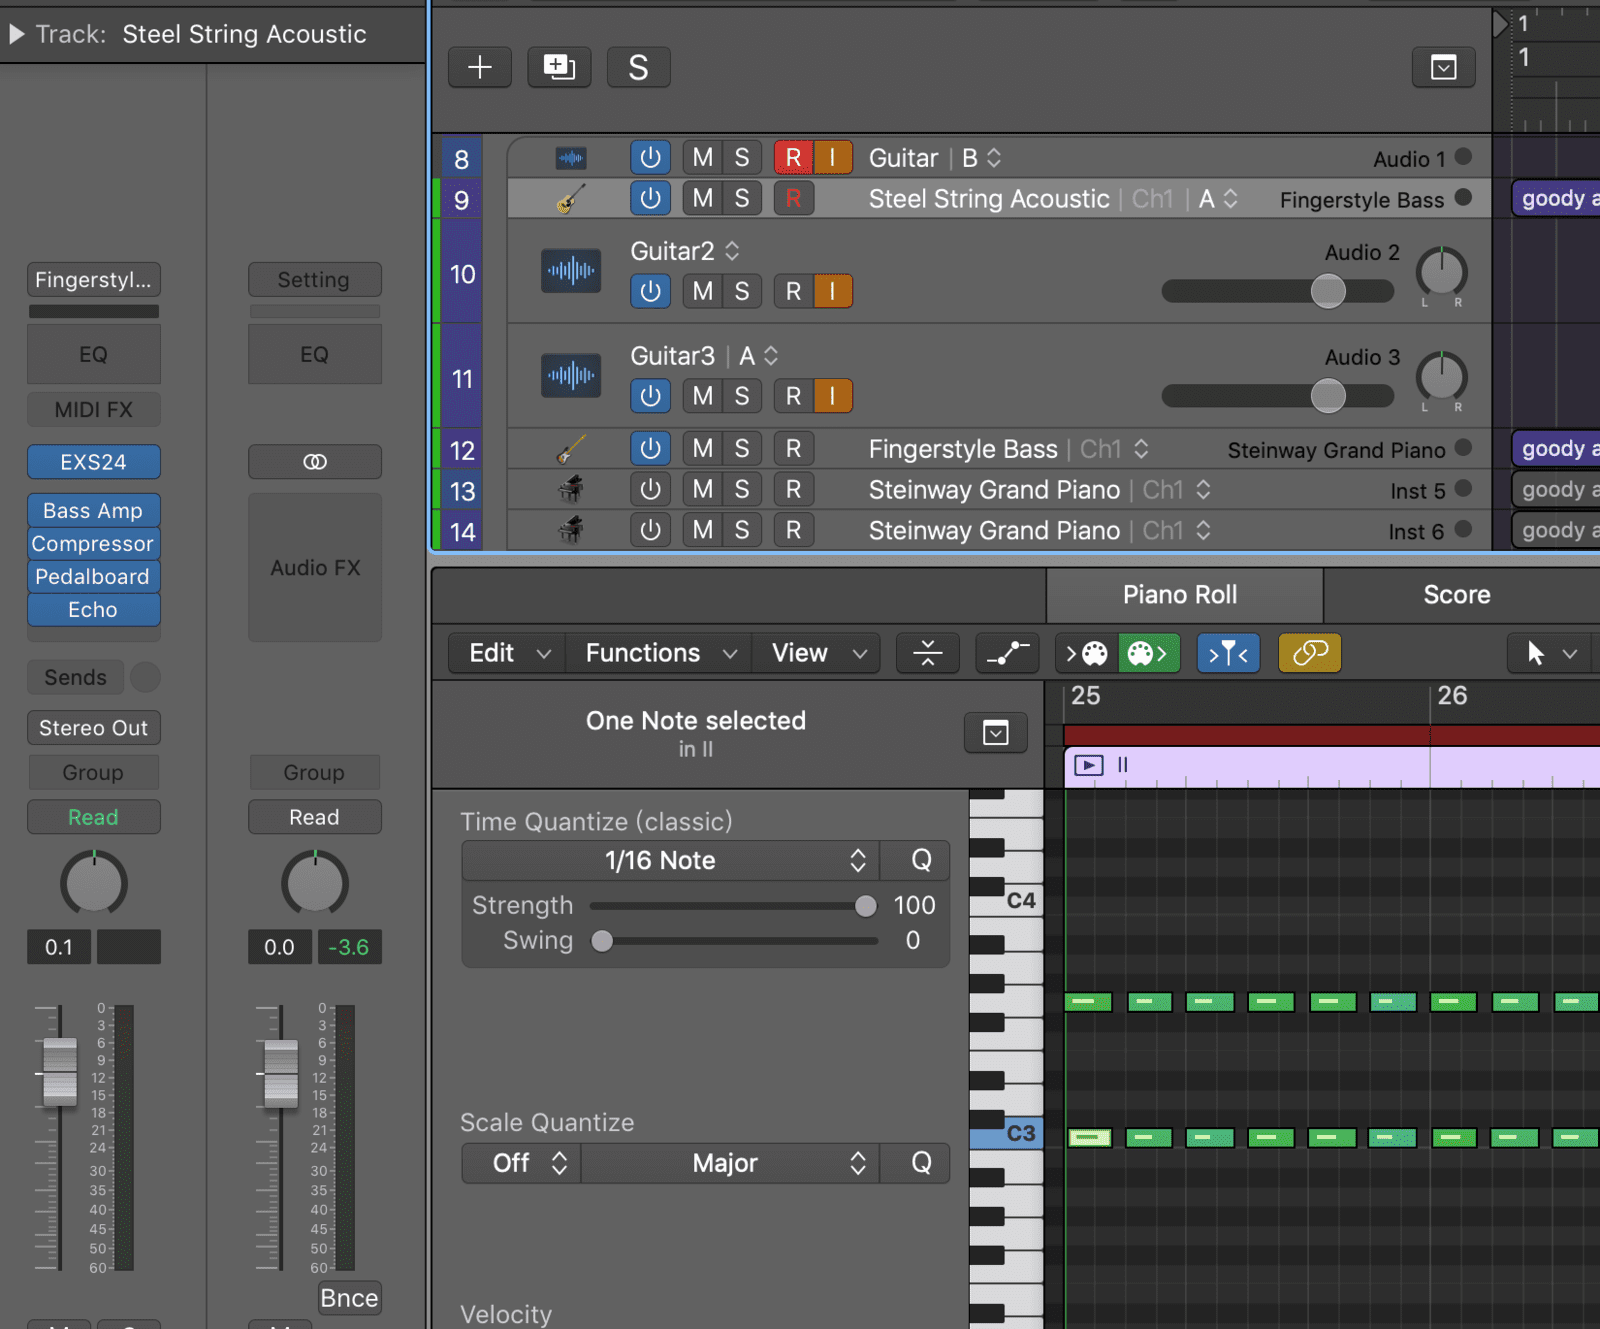Open the Compressor plug-in

pyautogui.click(x=93, y=544)
